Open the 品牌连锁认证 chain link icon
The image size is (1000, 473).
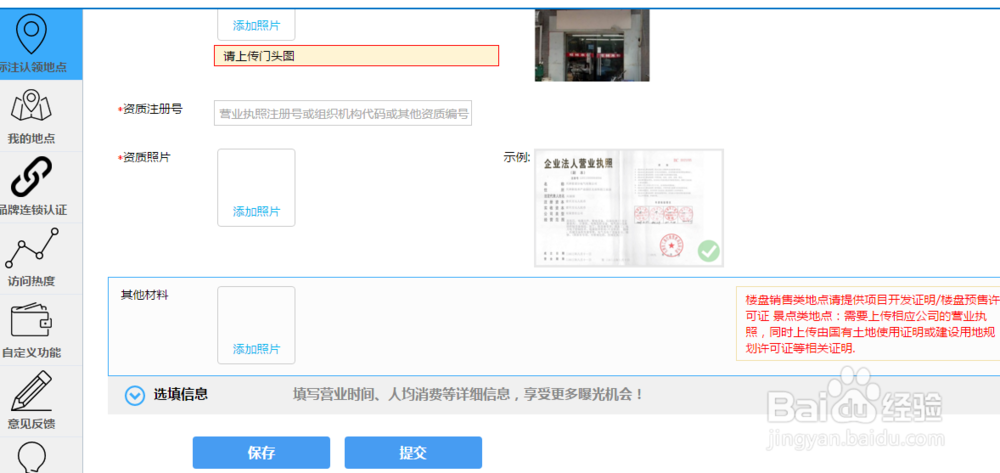point(31,177)
